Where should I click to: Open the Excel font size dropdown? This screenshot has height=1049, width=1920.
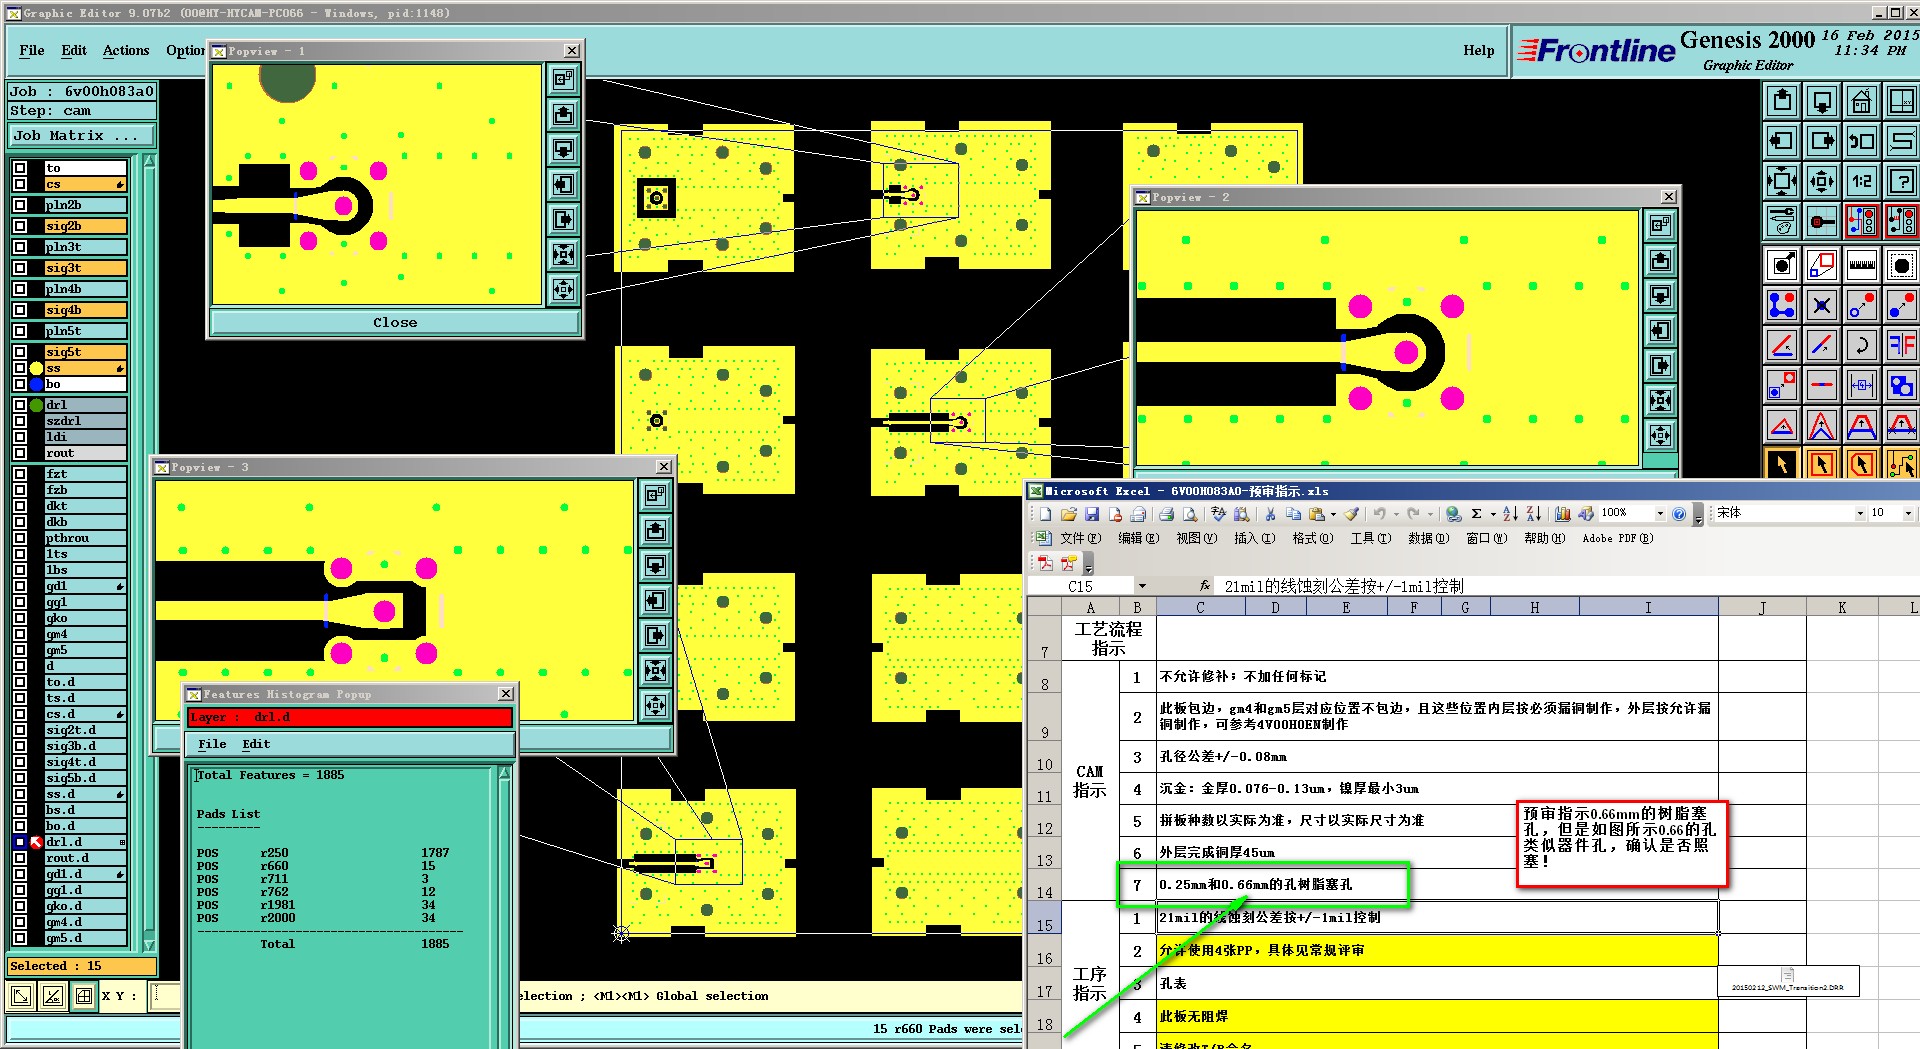click(1908, 514)
